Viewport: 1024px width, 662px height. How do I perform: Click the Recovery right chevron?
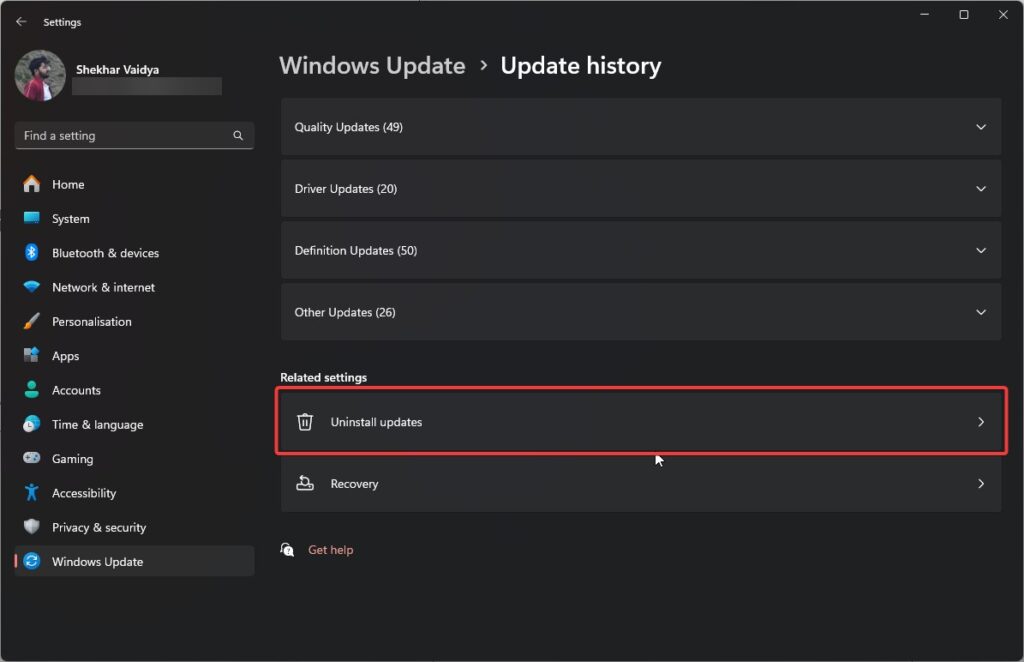pos(981,483)
